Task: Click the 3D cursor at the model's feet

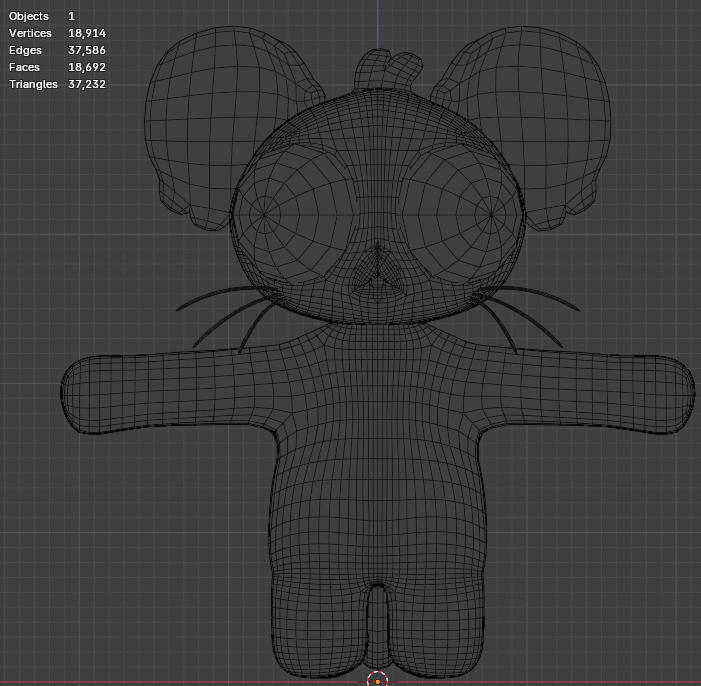Action: tap(378, 681)
